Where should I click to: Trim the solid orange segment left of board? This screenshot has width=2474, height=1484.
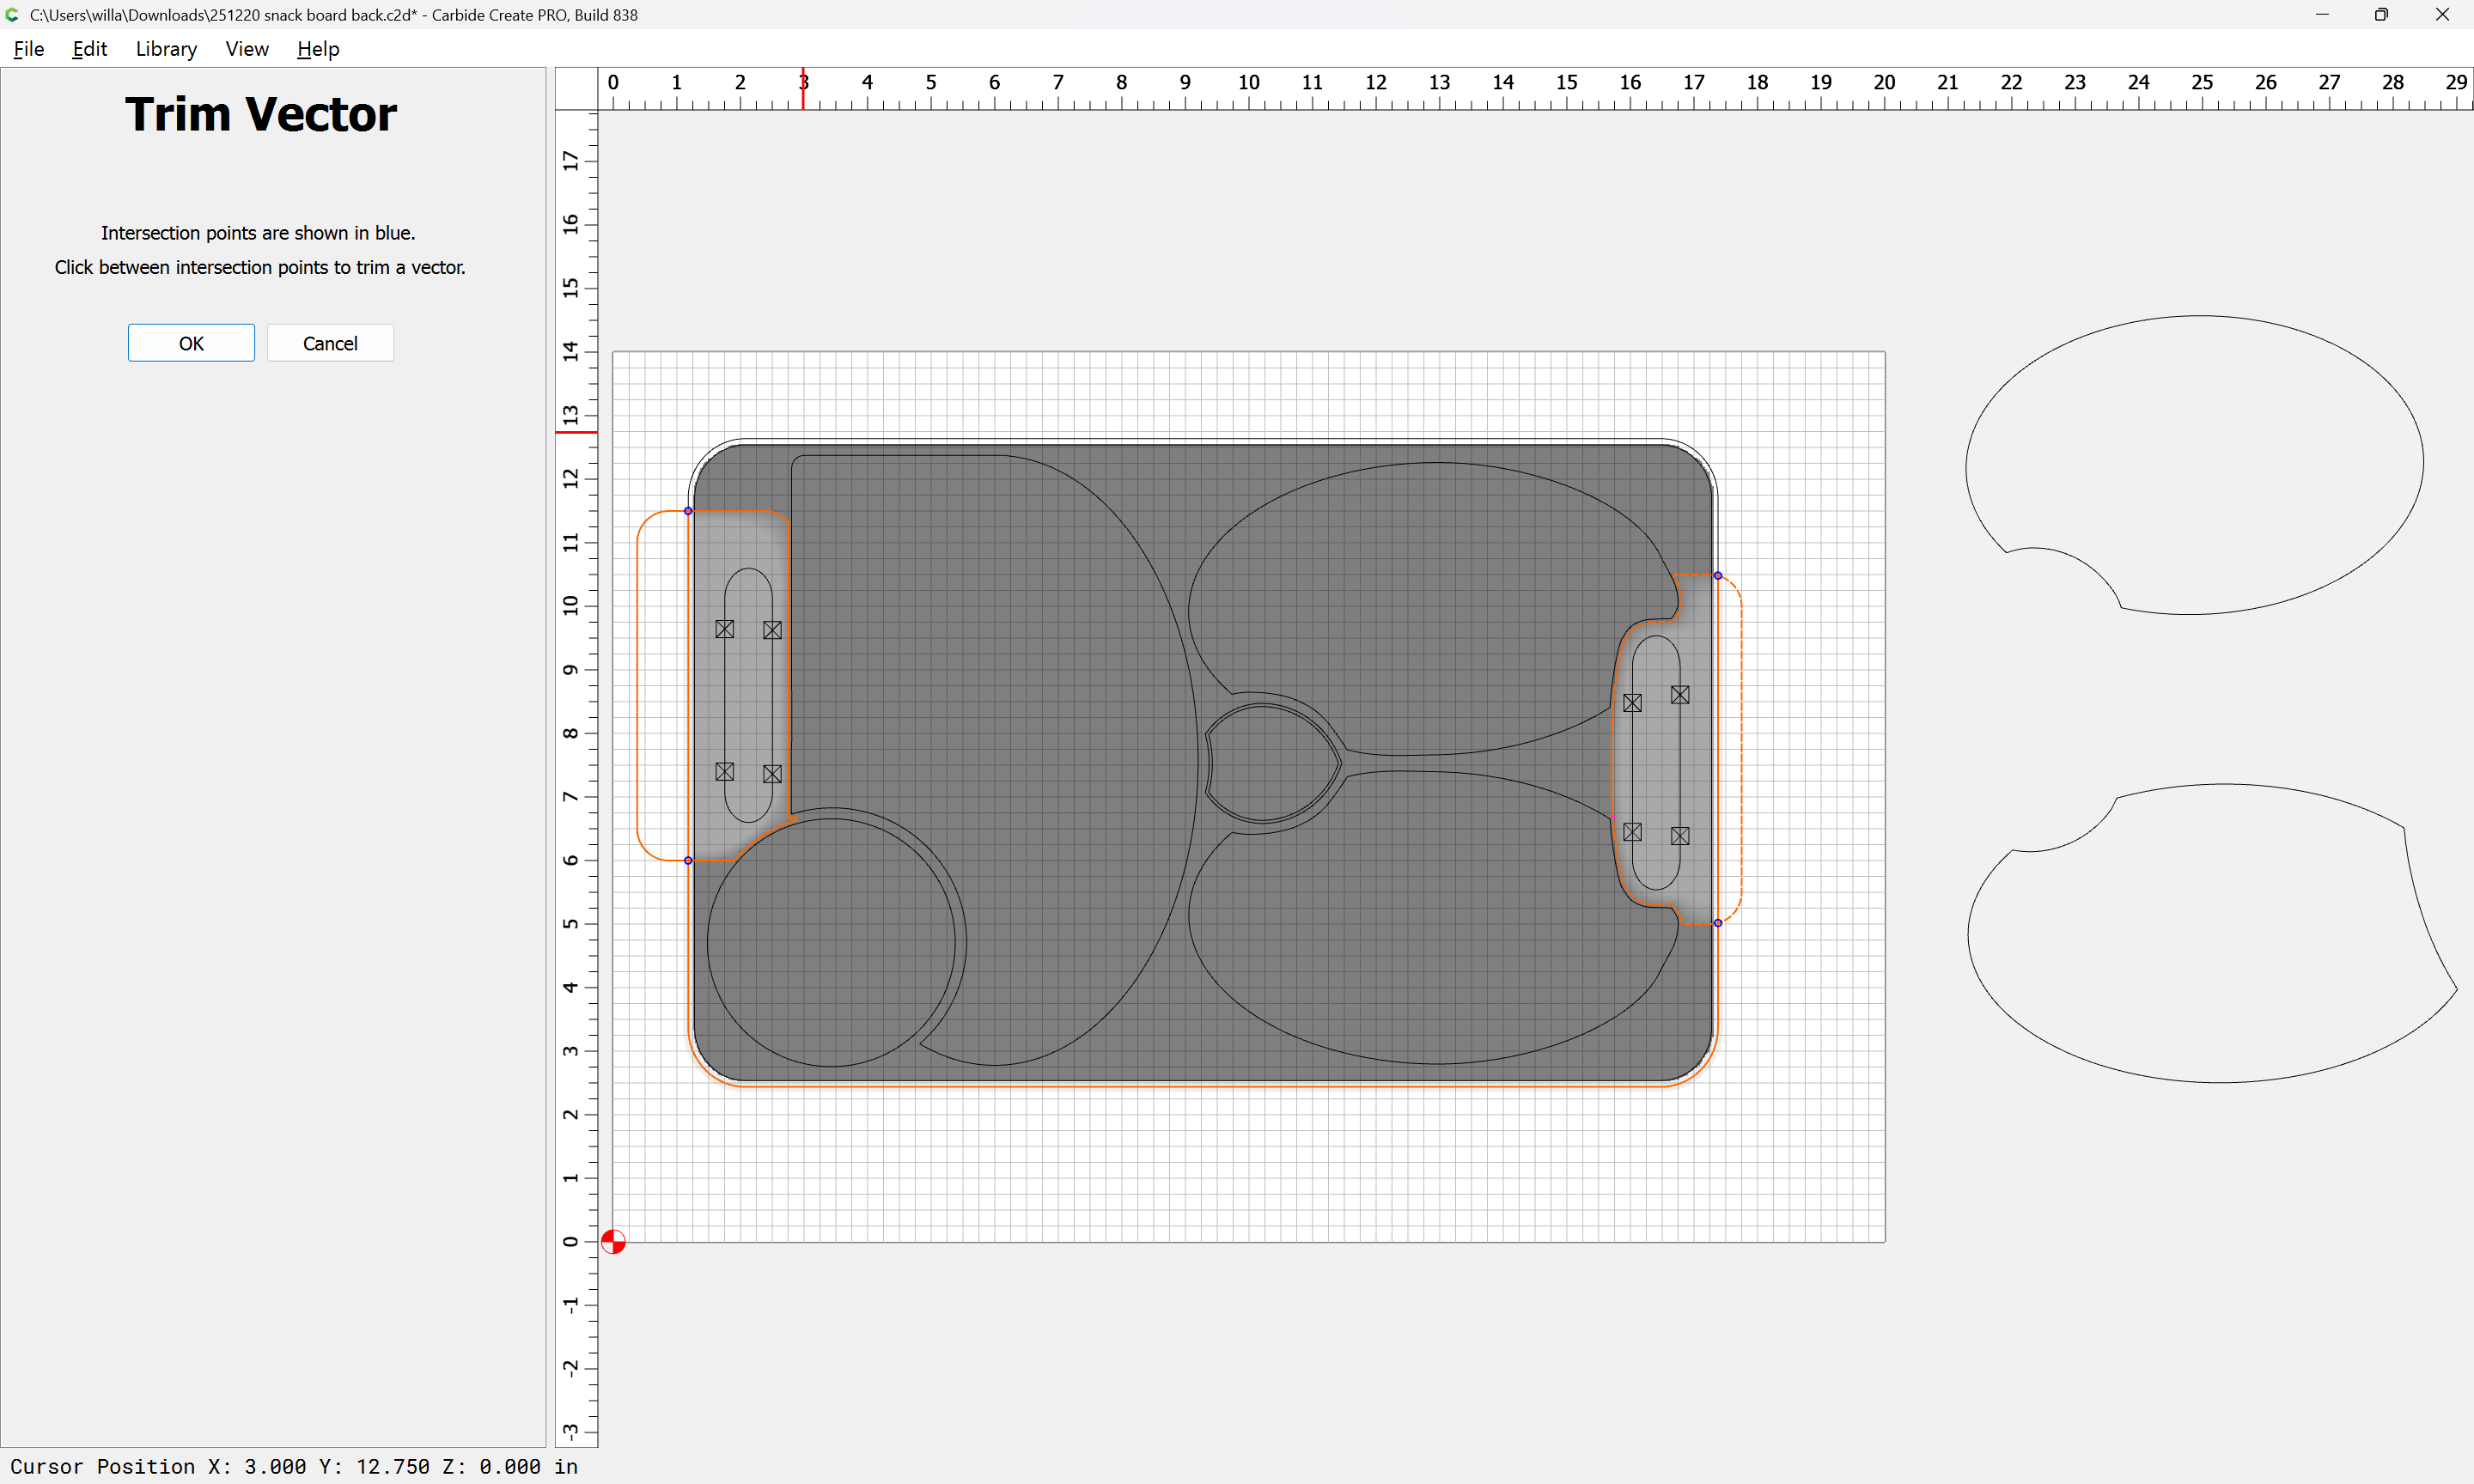coord(638,685)
